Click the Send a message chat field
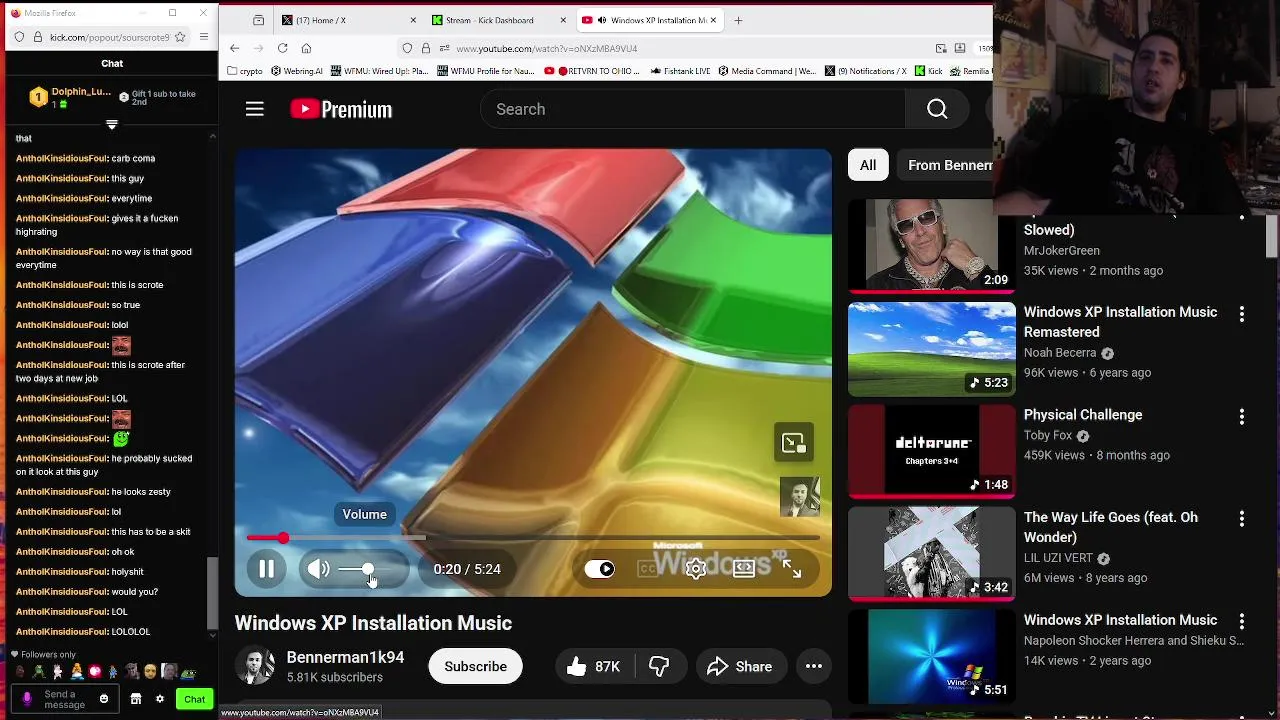 [x=66, y=699]
